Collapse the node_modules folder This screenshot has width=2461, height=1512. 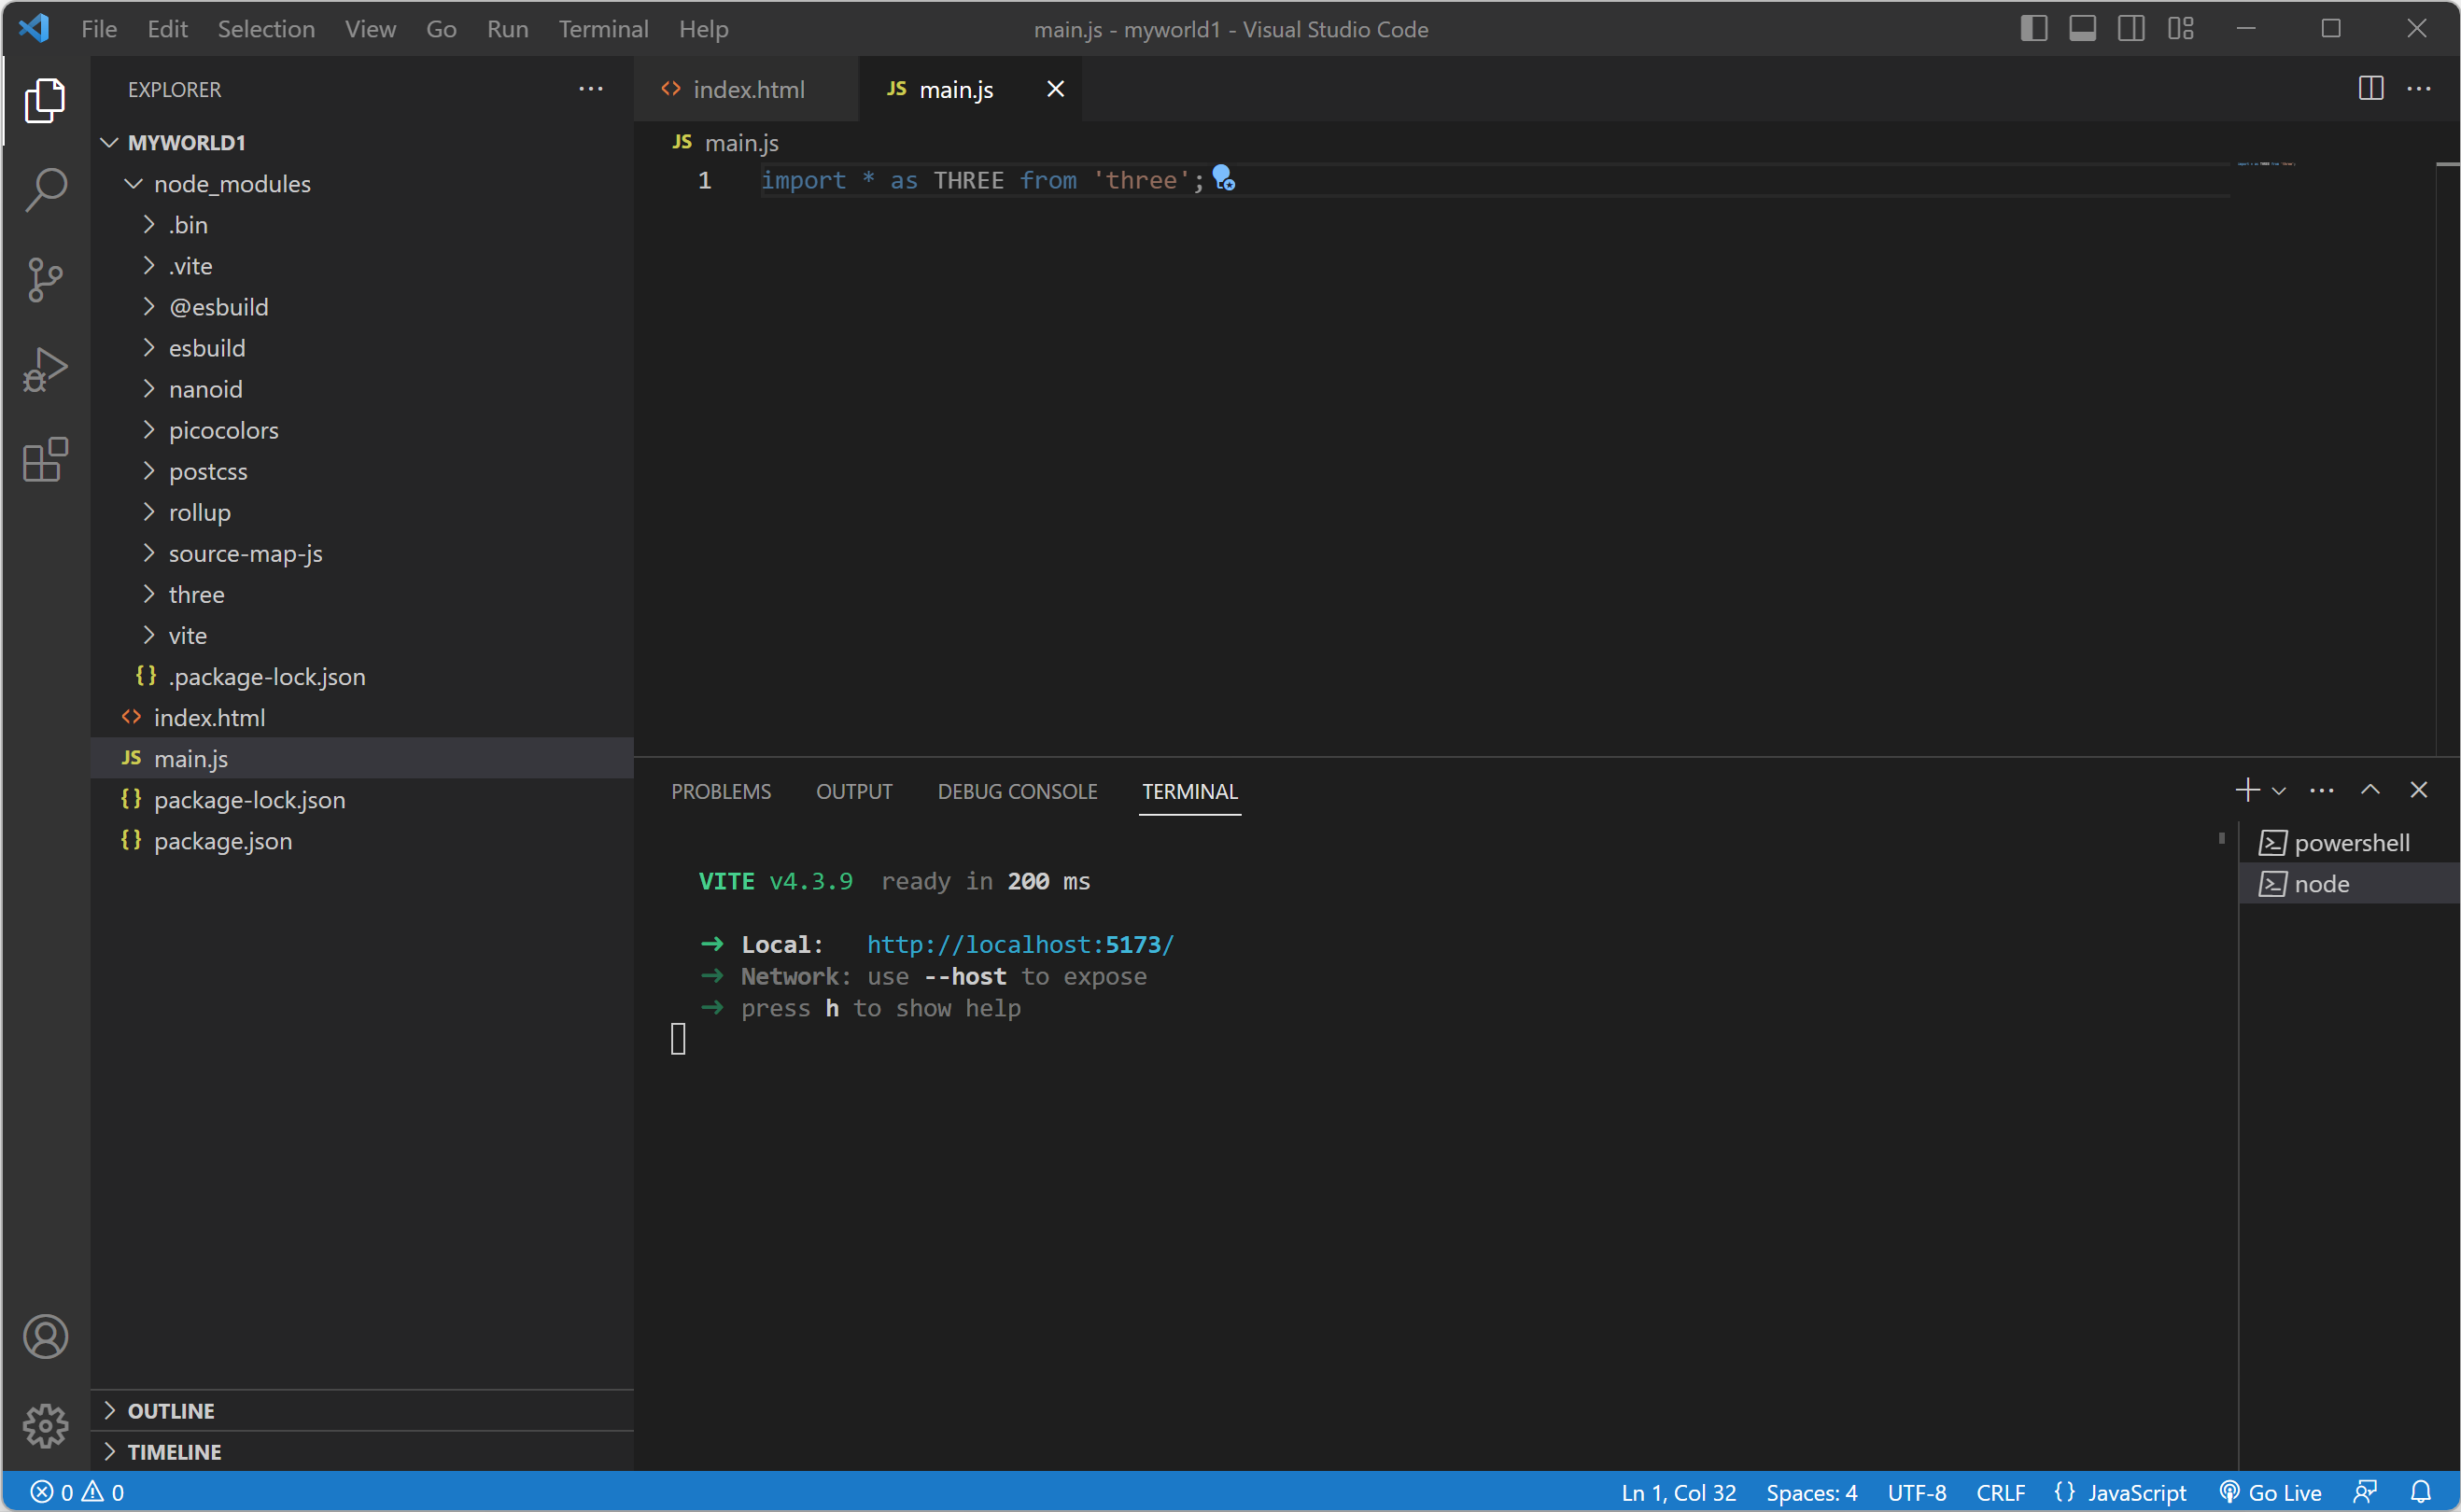pyautogui.click(x=232, y=184)
